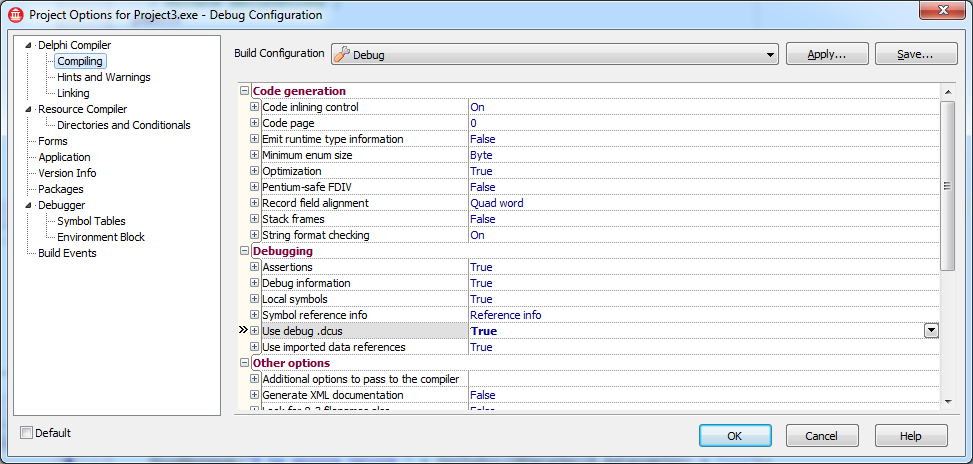Expand the Use debug .dcus row
973x464 pixels.
254,331
